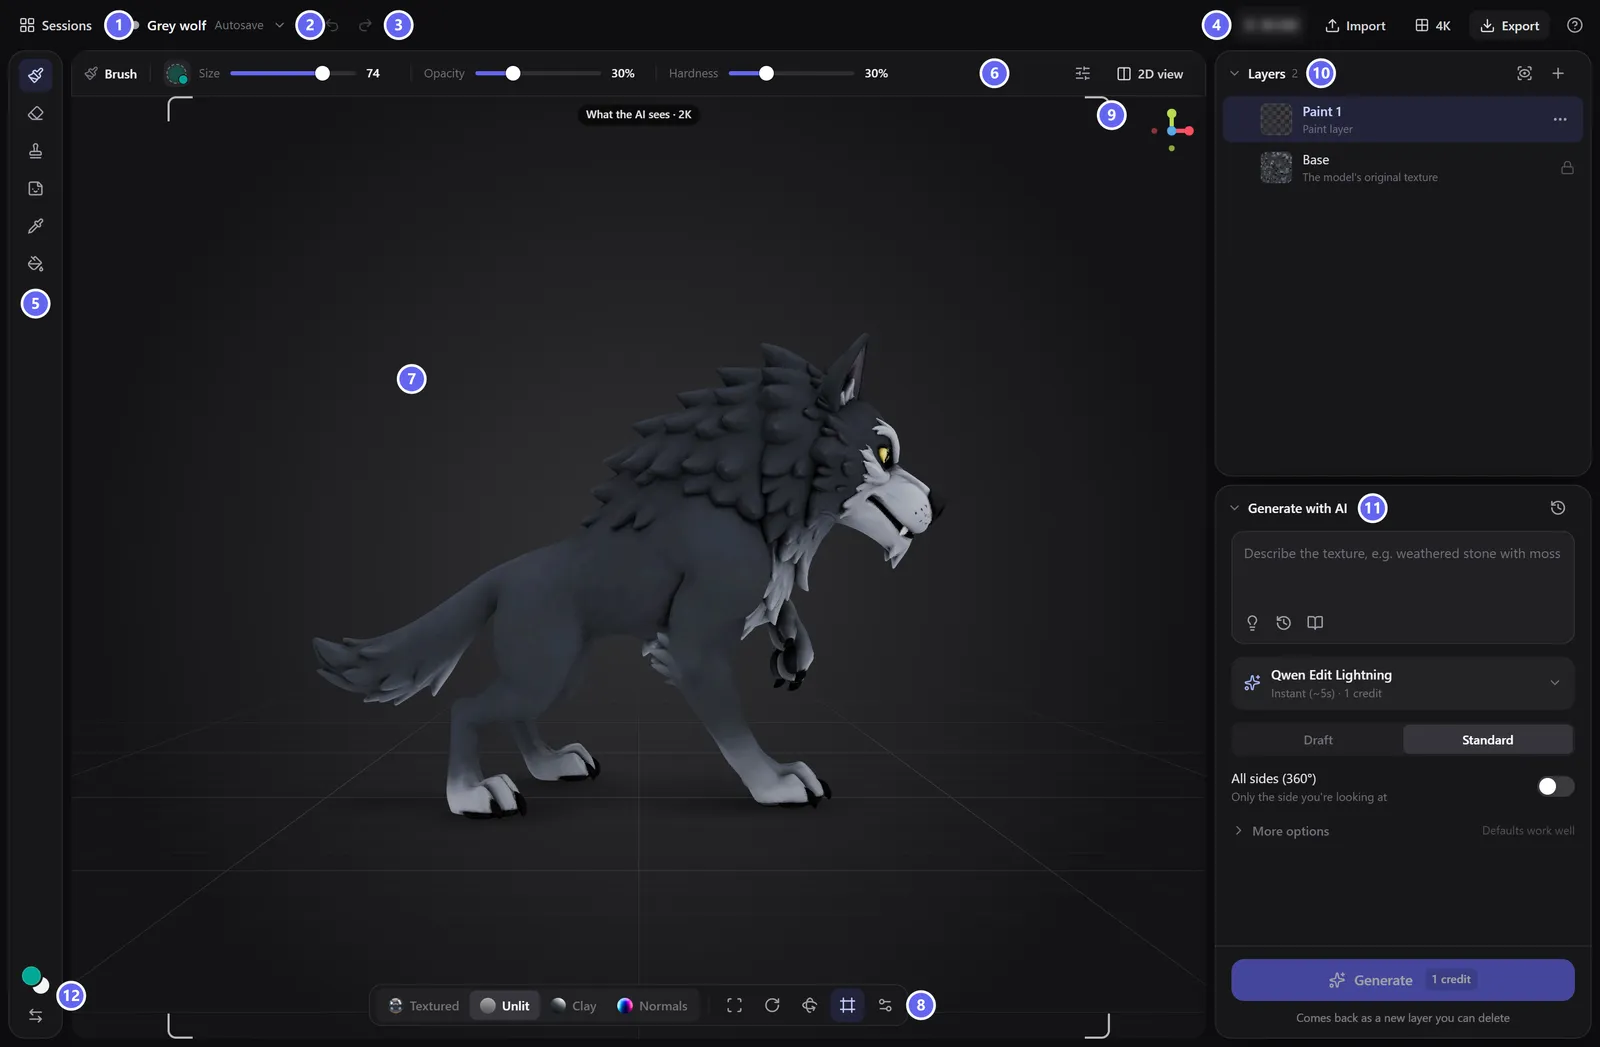Open the Paint 1 layer options menu
The height and width of the screenshot is (1047, 1600).
[x=1560, y=119]
